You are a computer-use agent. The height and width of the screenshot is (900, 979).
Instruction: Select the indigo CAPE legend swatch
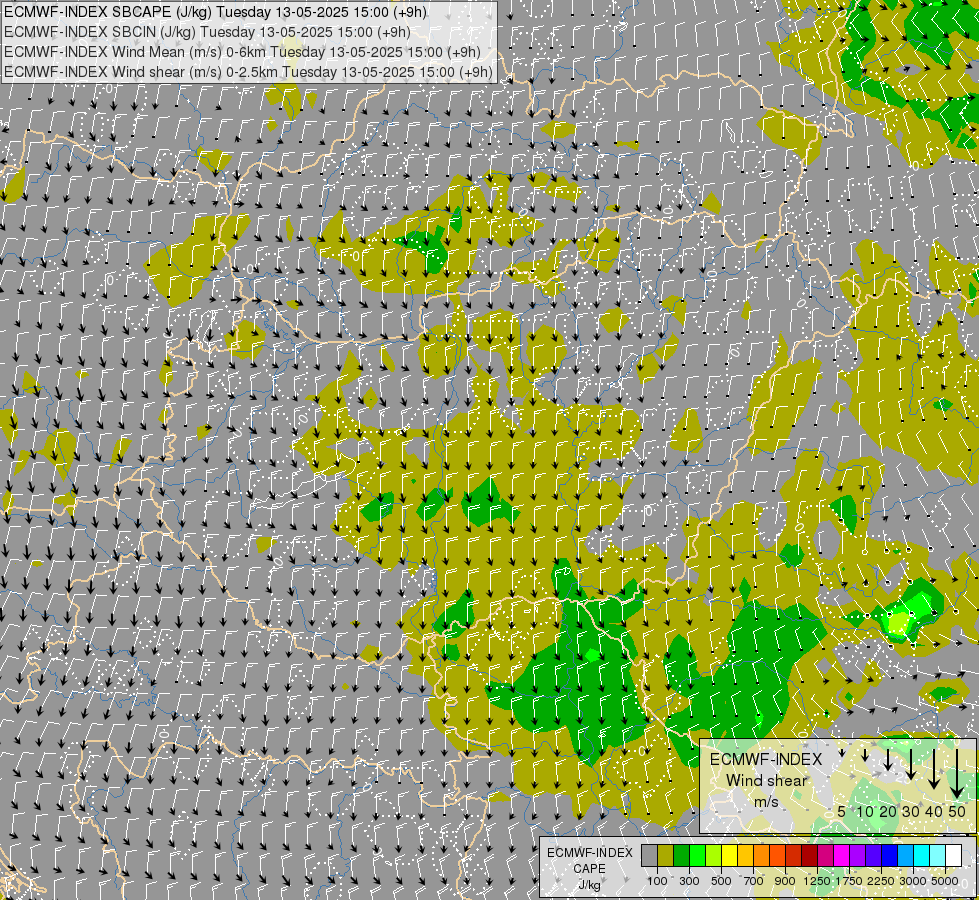[x=874, y=856]
